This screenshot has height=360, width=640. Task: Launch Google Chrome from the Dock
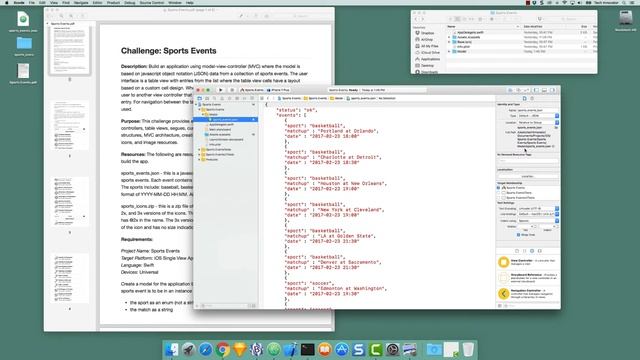(222, 349)
